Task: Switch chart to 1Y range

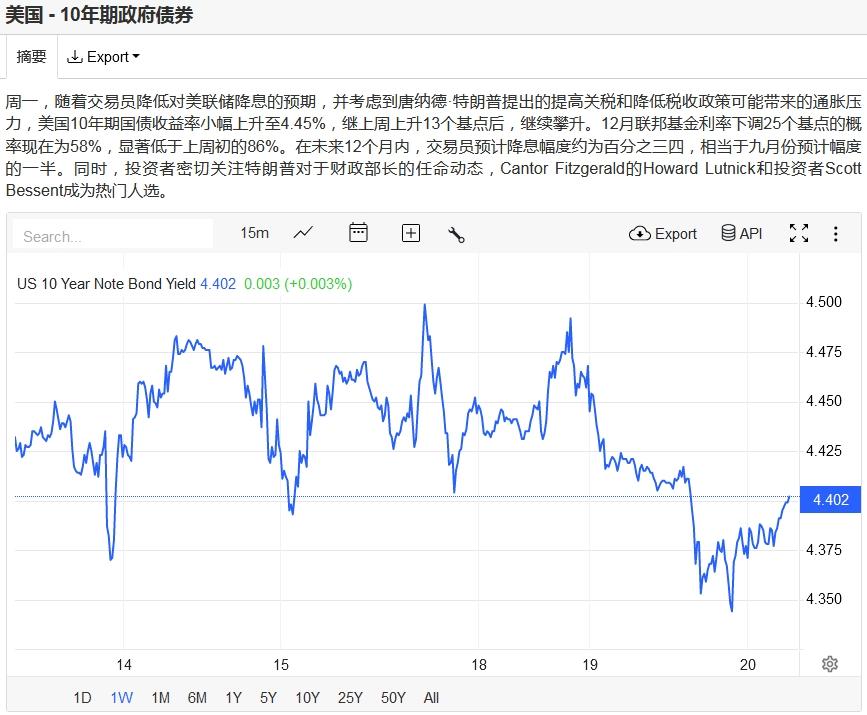Action: (x=233, y=698)
